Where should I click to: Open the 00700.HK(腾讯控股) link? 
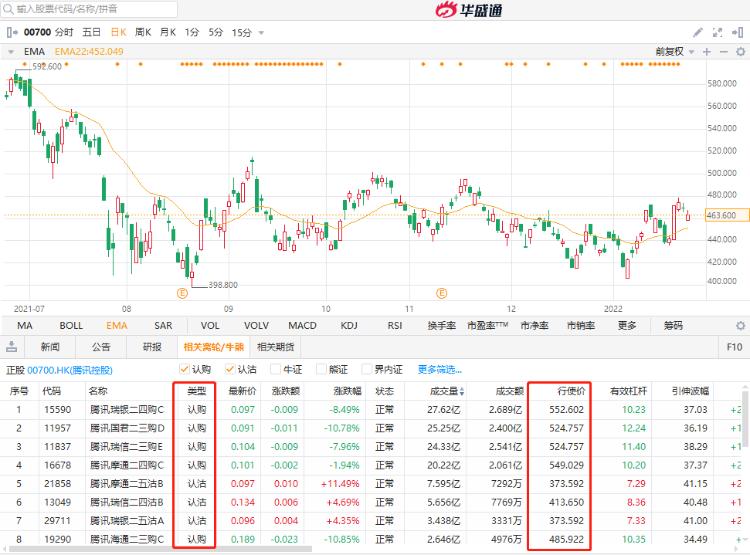(74, 369)
